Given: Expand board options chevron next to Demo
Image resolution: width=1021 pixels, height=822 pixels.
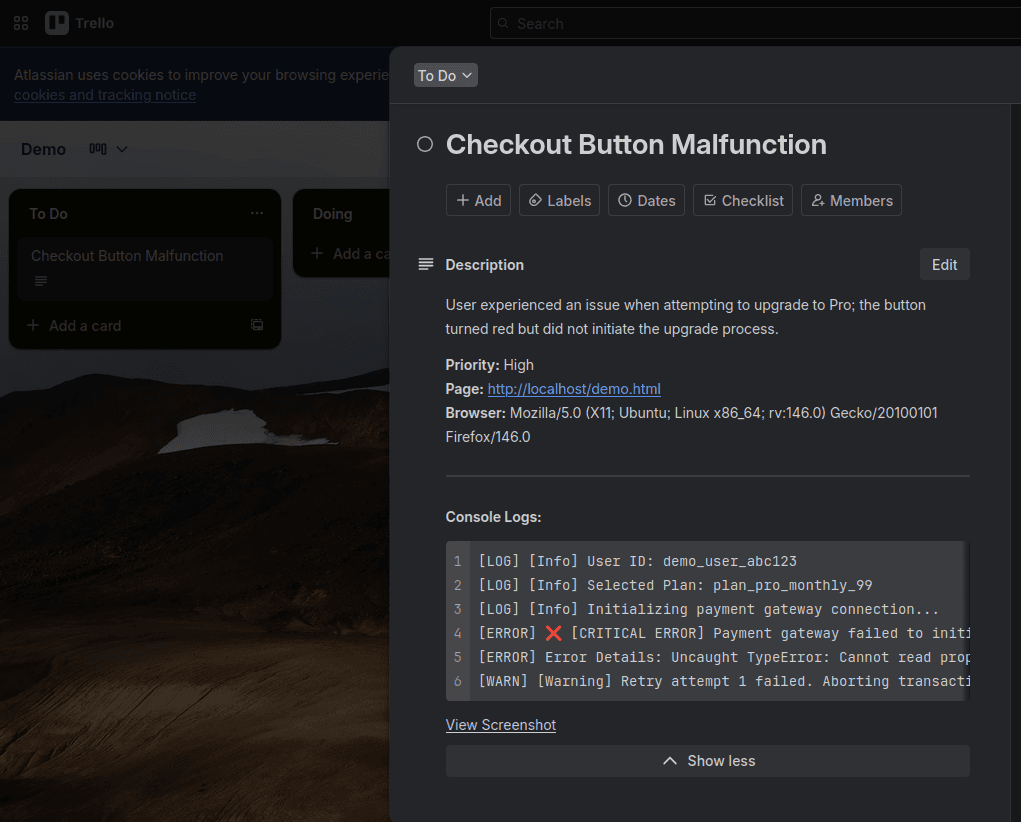Looking at the screenshot, I should tap(121, 148).
